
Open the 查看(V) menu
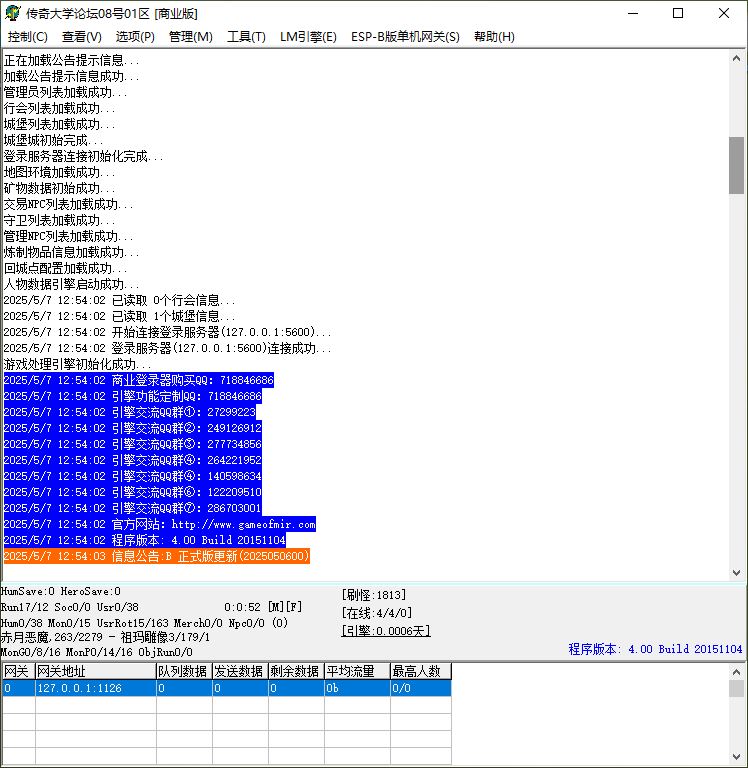coord(82,37)
